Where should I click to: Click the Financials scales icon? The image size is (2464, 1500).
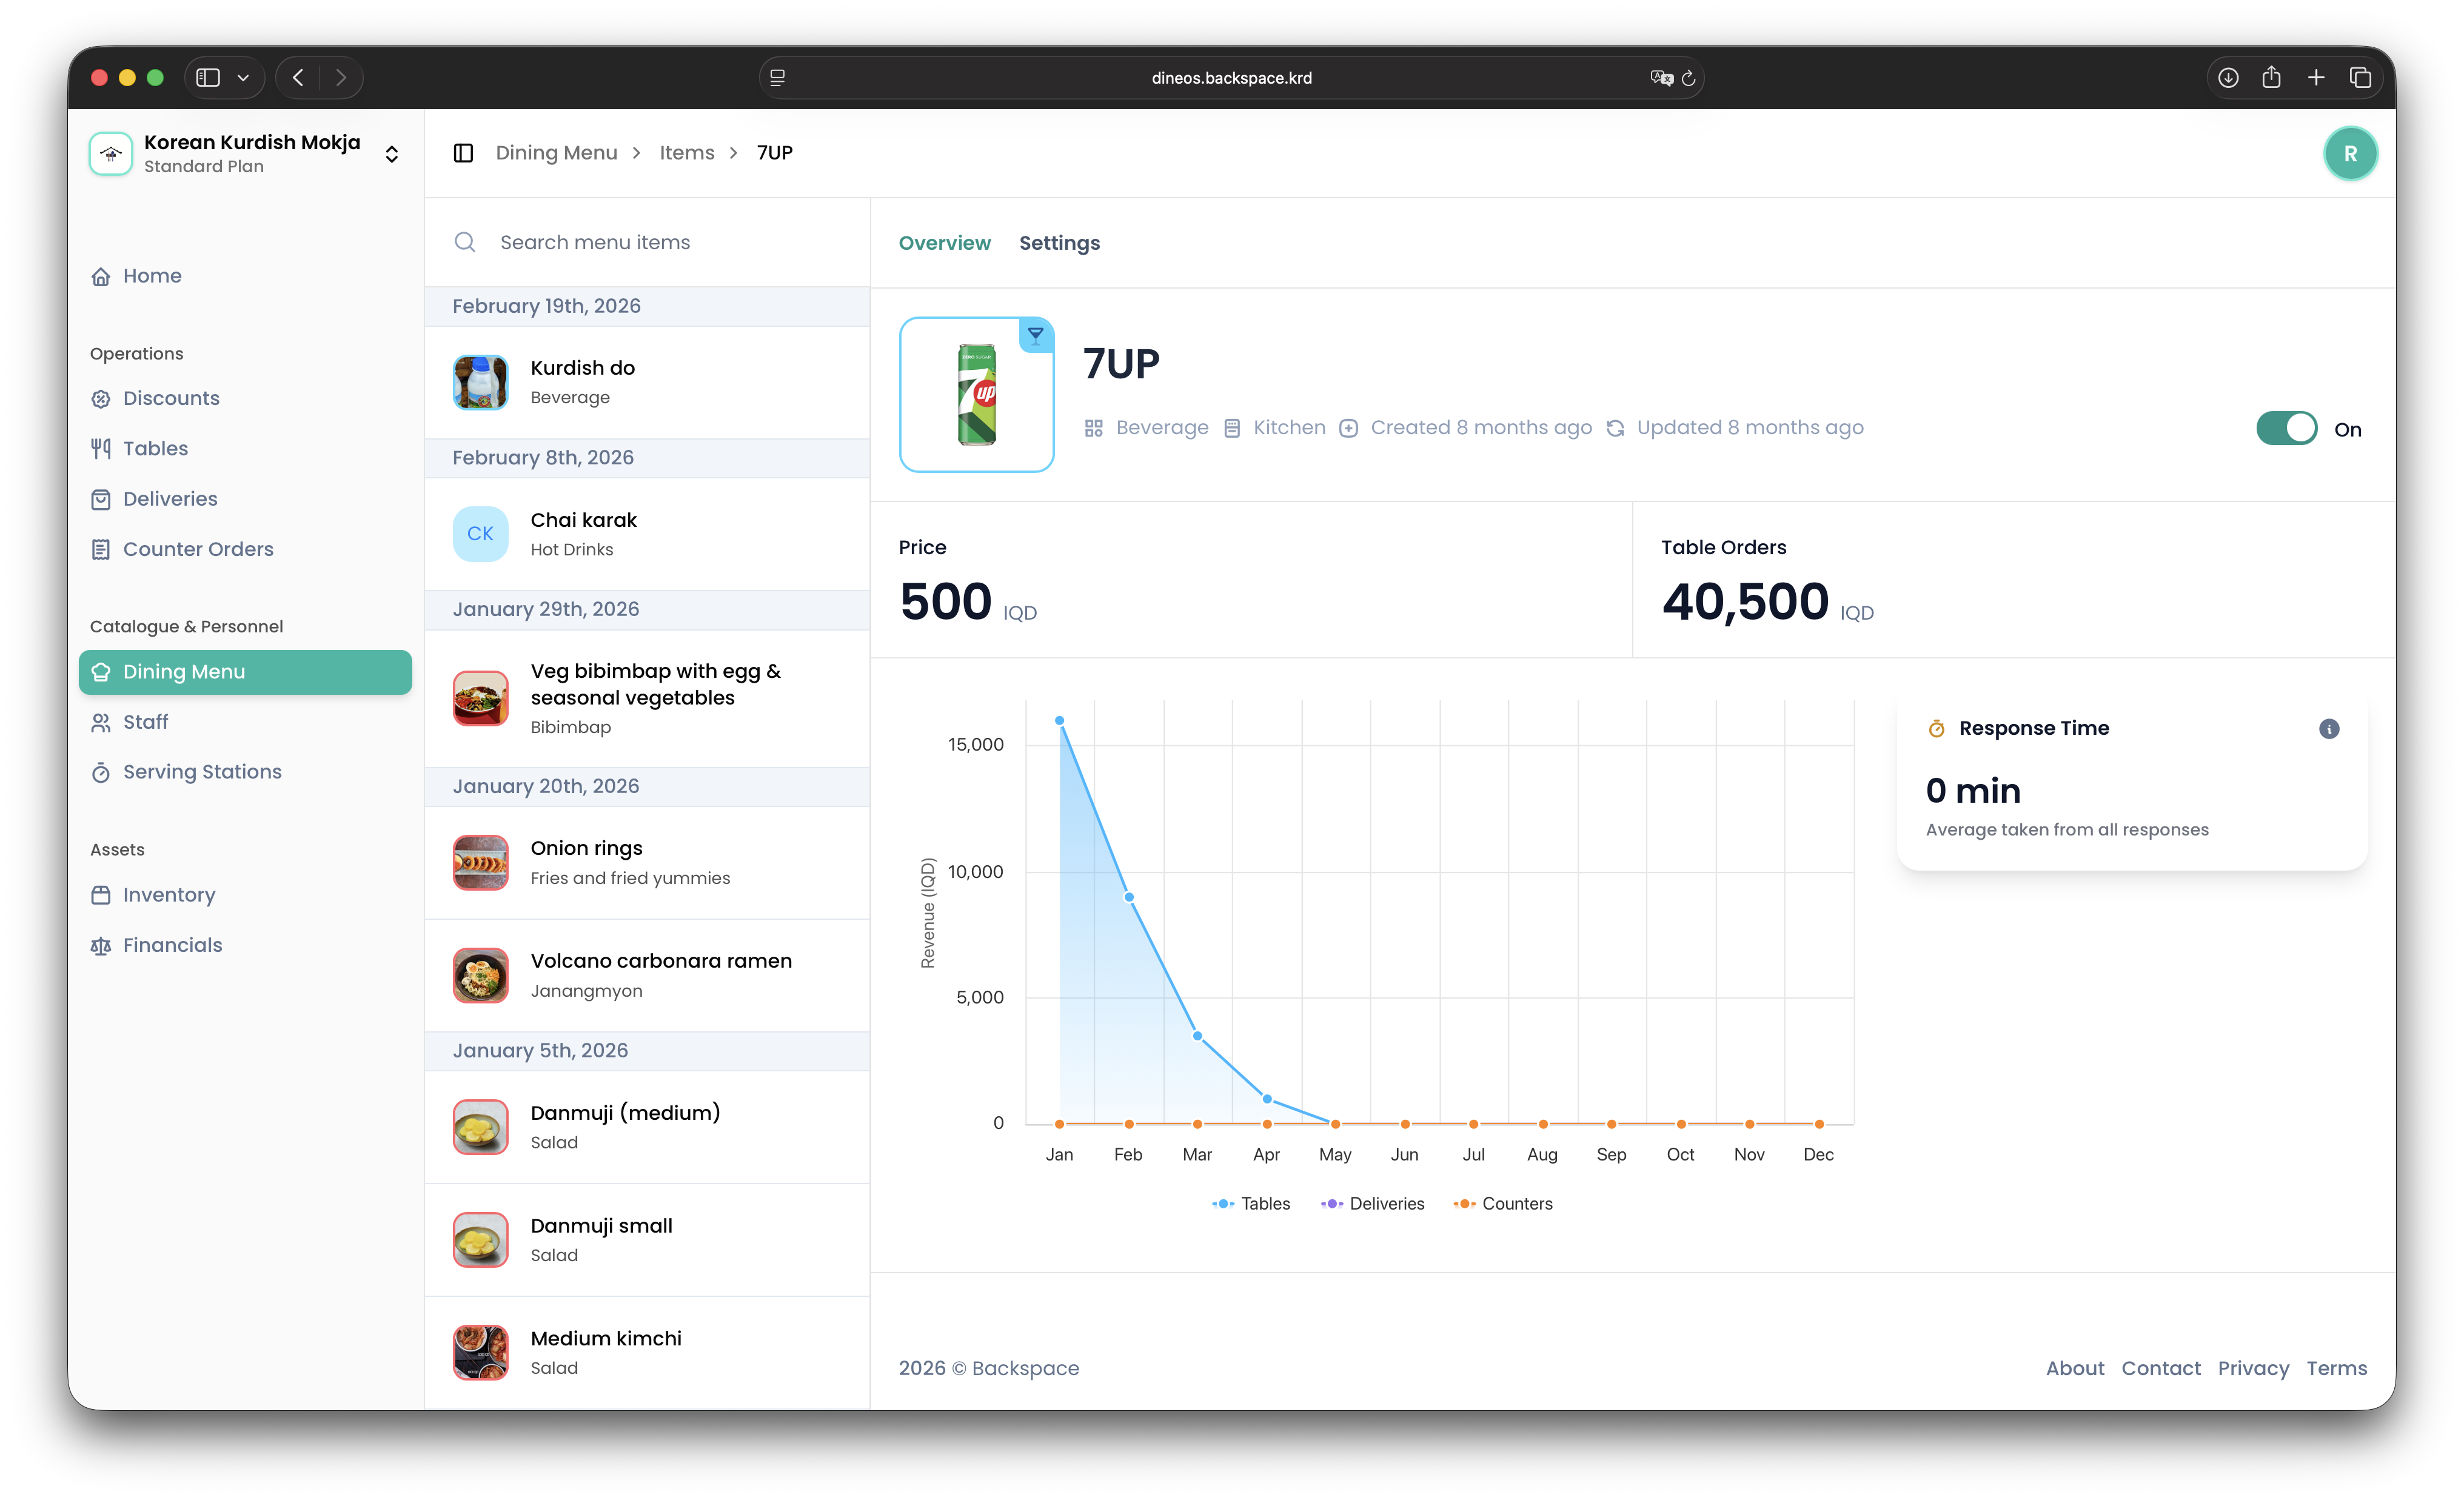[x=101, y=945]
